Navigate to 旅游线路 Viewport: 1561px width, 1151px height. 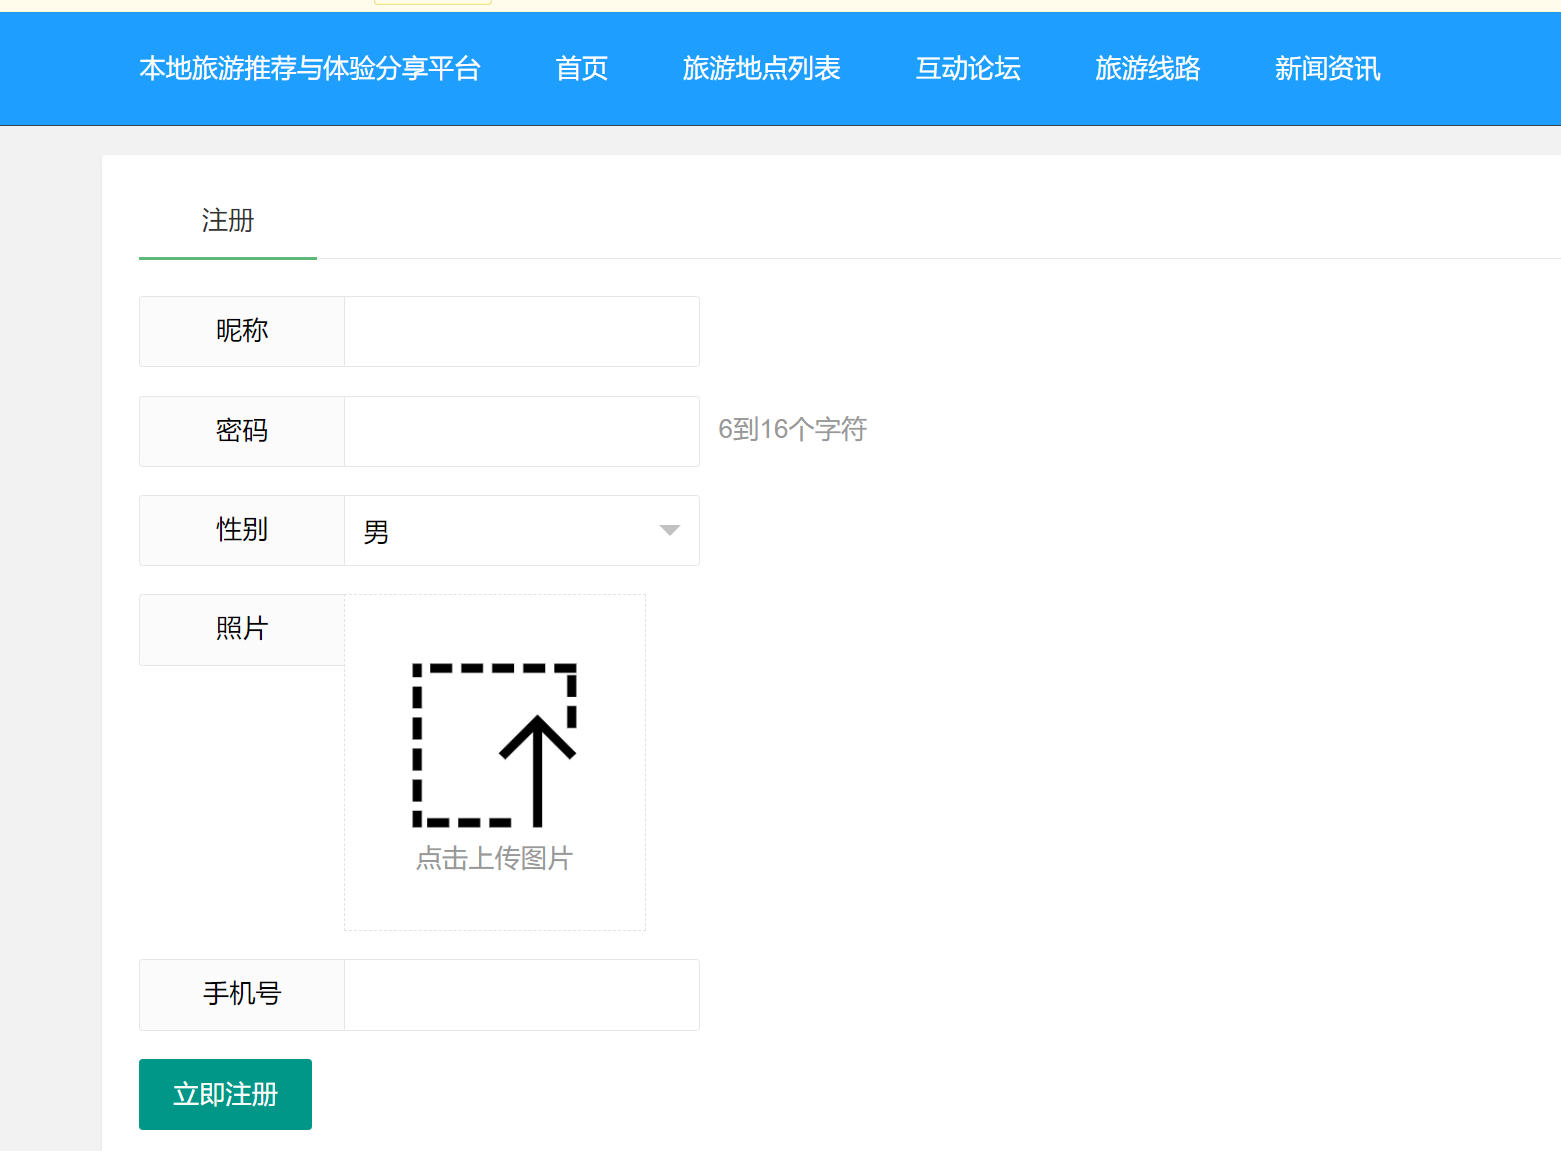1147,69
